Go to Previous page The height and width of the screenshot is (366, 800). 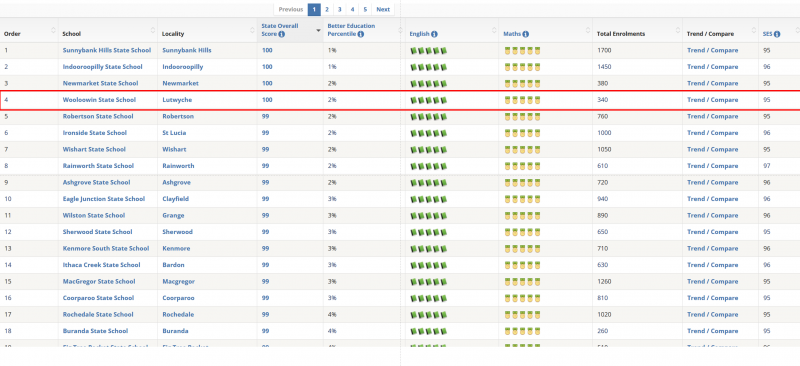[291, 9]
